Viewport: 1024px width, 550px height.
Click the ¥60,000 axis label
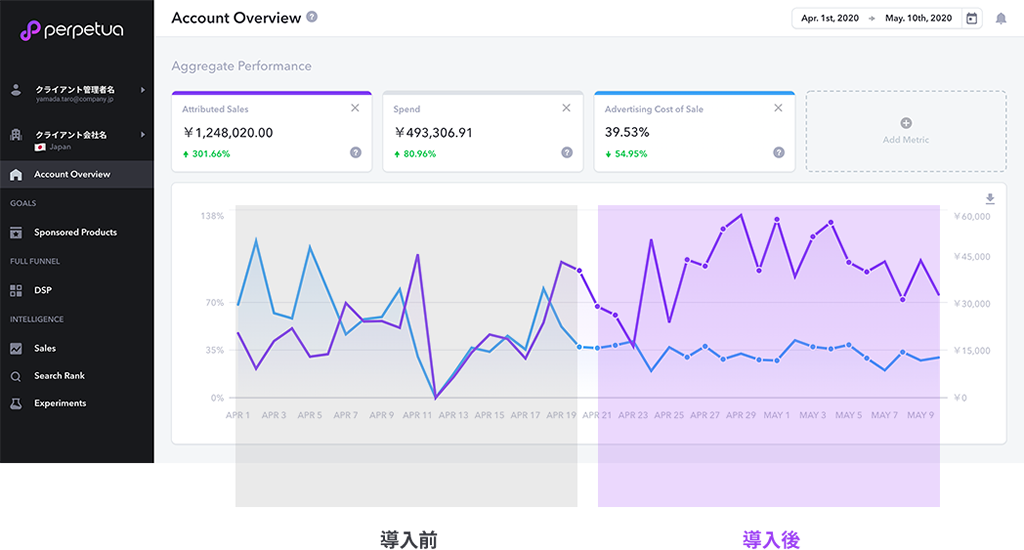point(972,216)
